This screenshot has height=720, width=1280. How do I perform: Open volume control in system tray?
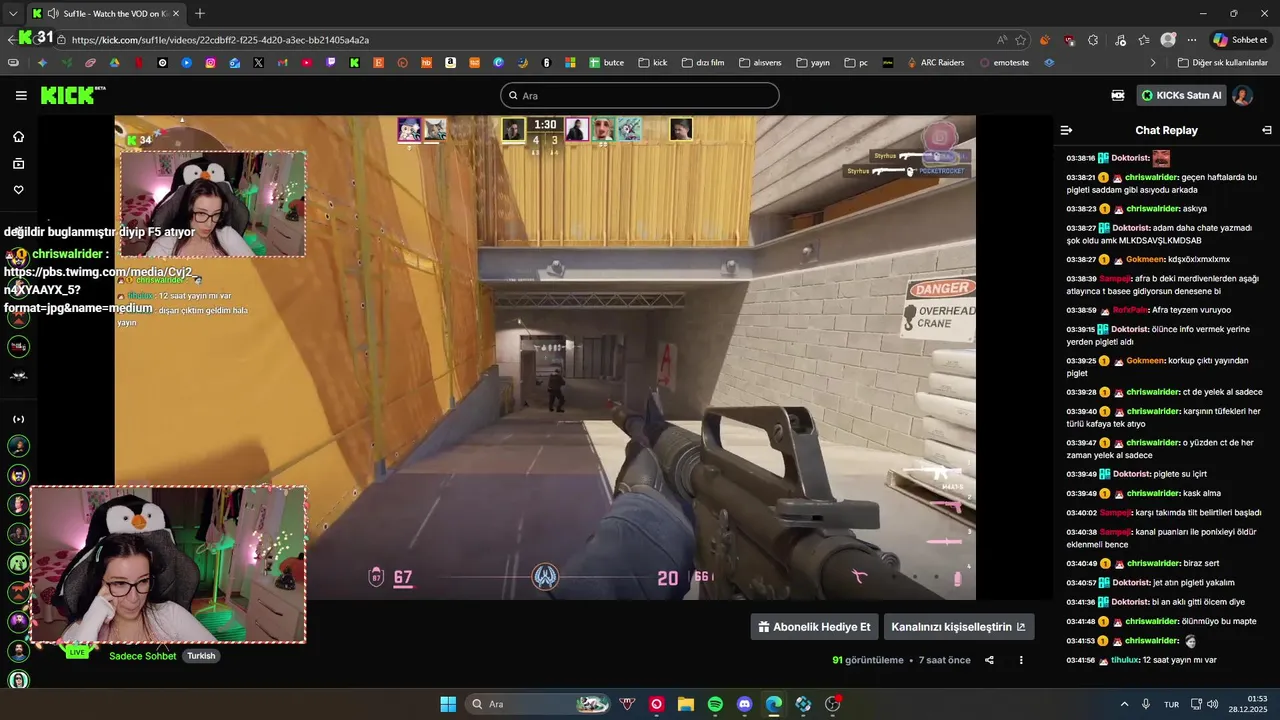(x=1212, y=704)
